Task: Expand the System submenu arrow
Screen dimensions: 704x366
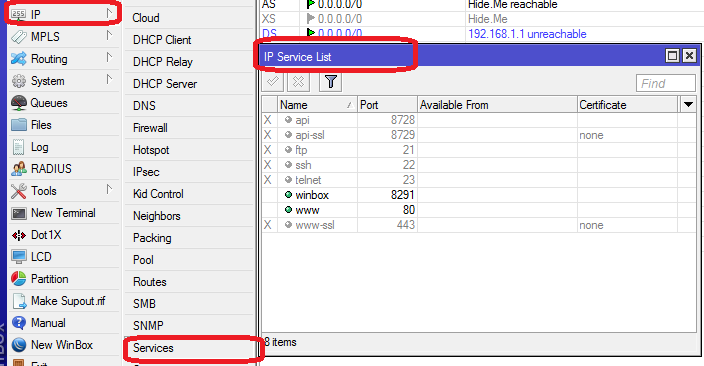Action: [109, 79]
